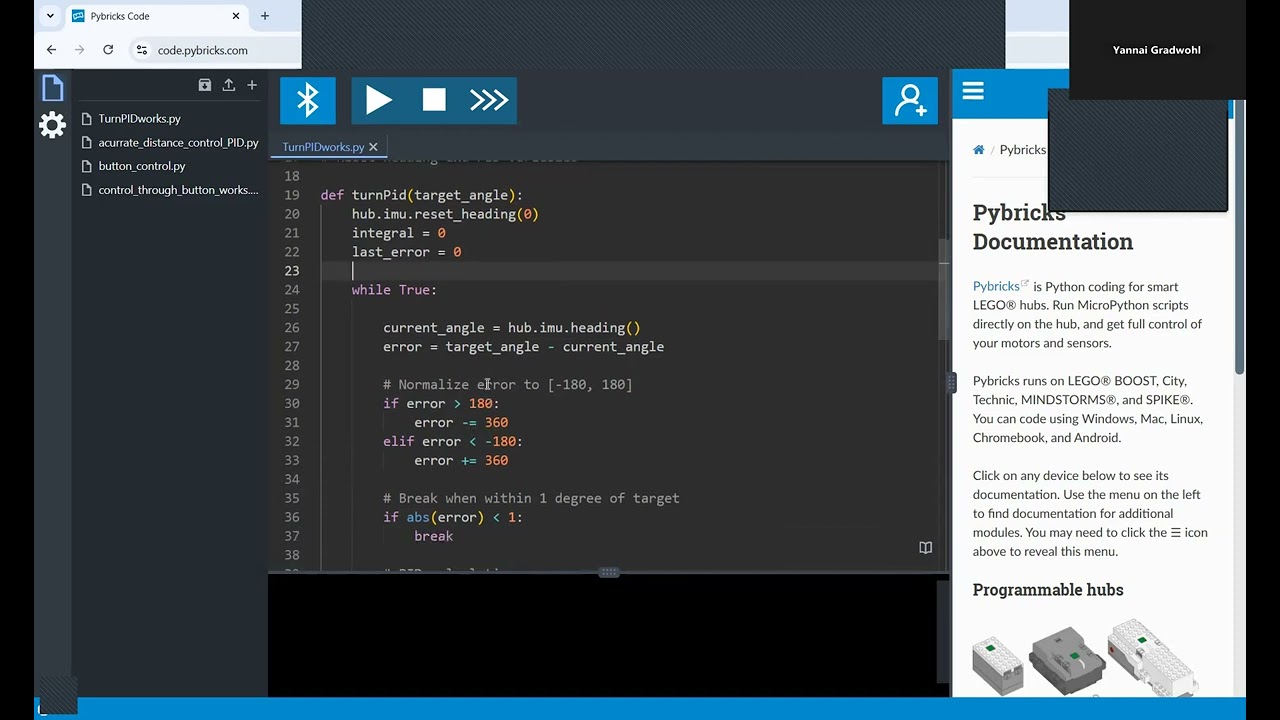Place the cursor on the 'while True:' line
The height and width of the screenshot is (720, 1280).
tap(394, 290)
